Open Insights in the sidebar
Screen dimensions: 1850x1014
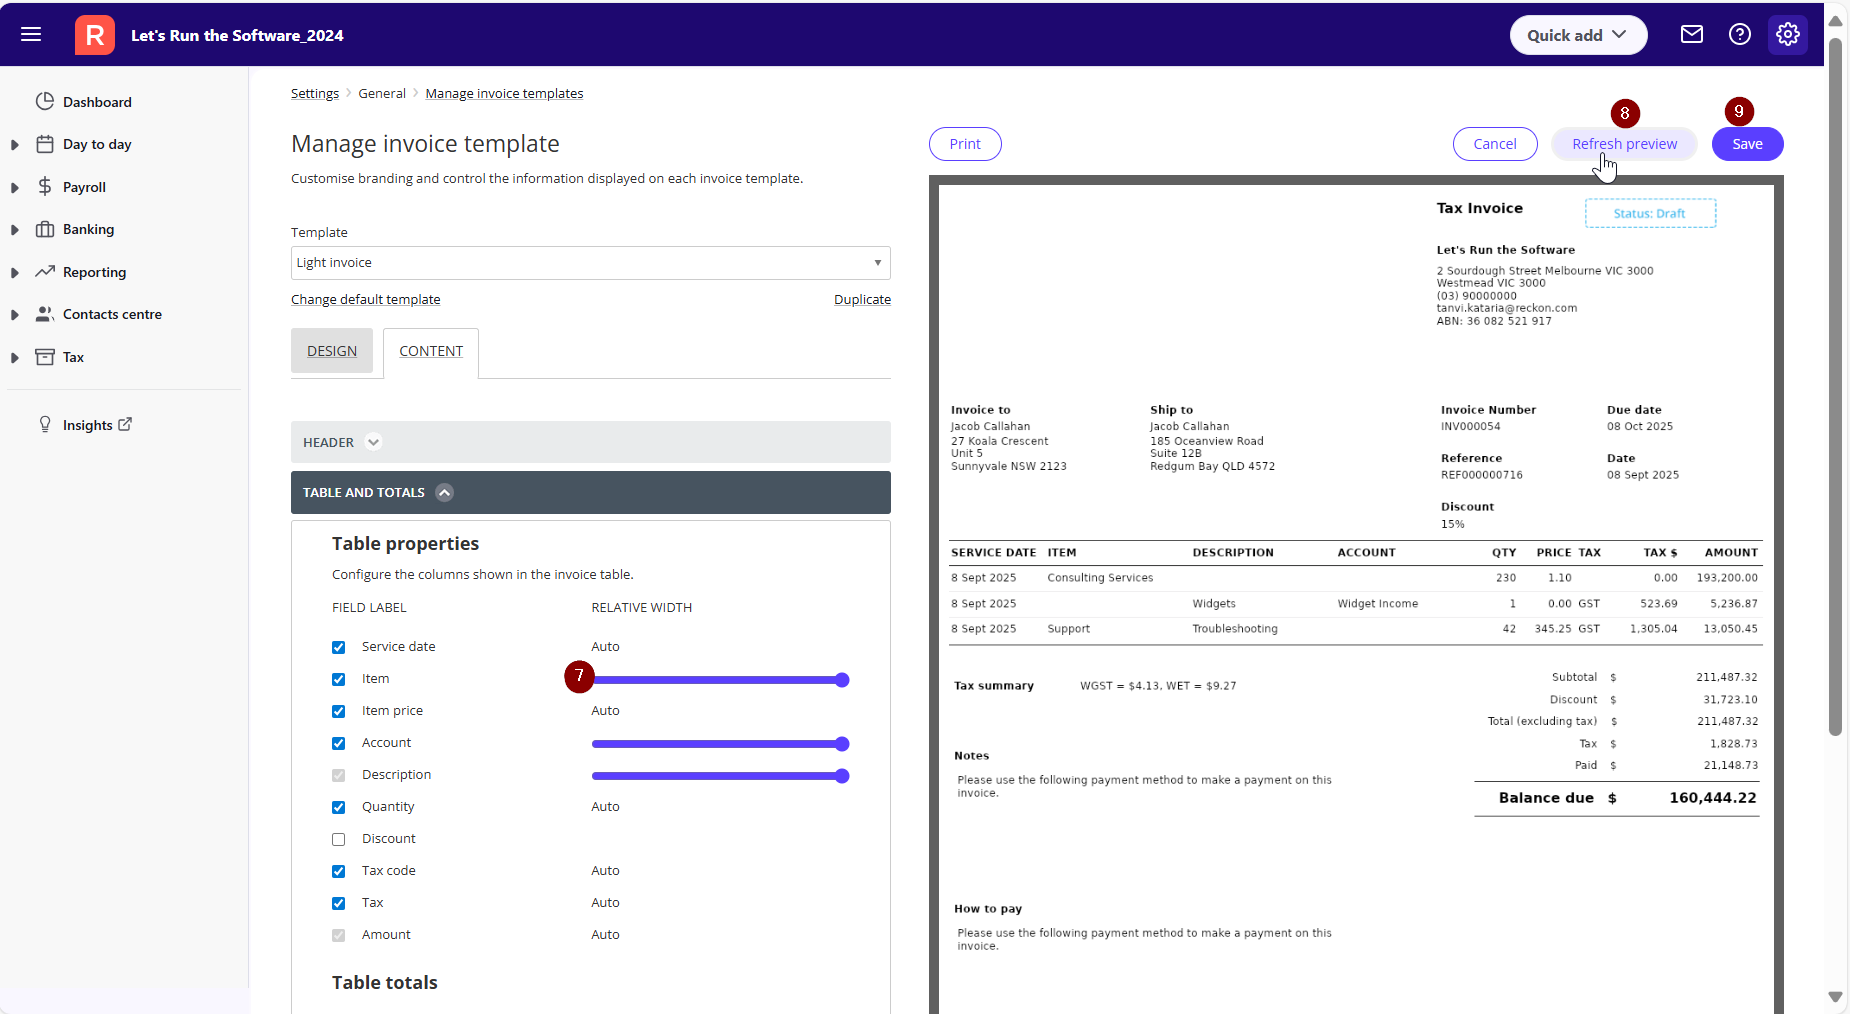[88, 425]
